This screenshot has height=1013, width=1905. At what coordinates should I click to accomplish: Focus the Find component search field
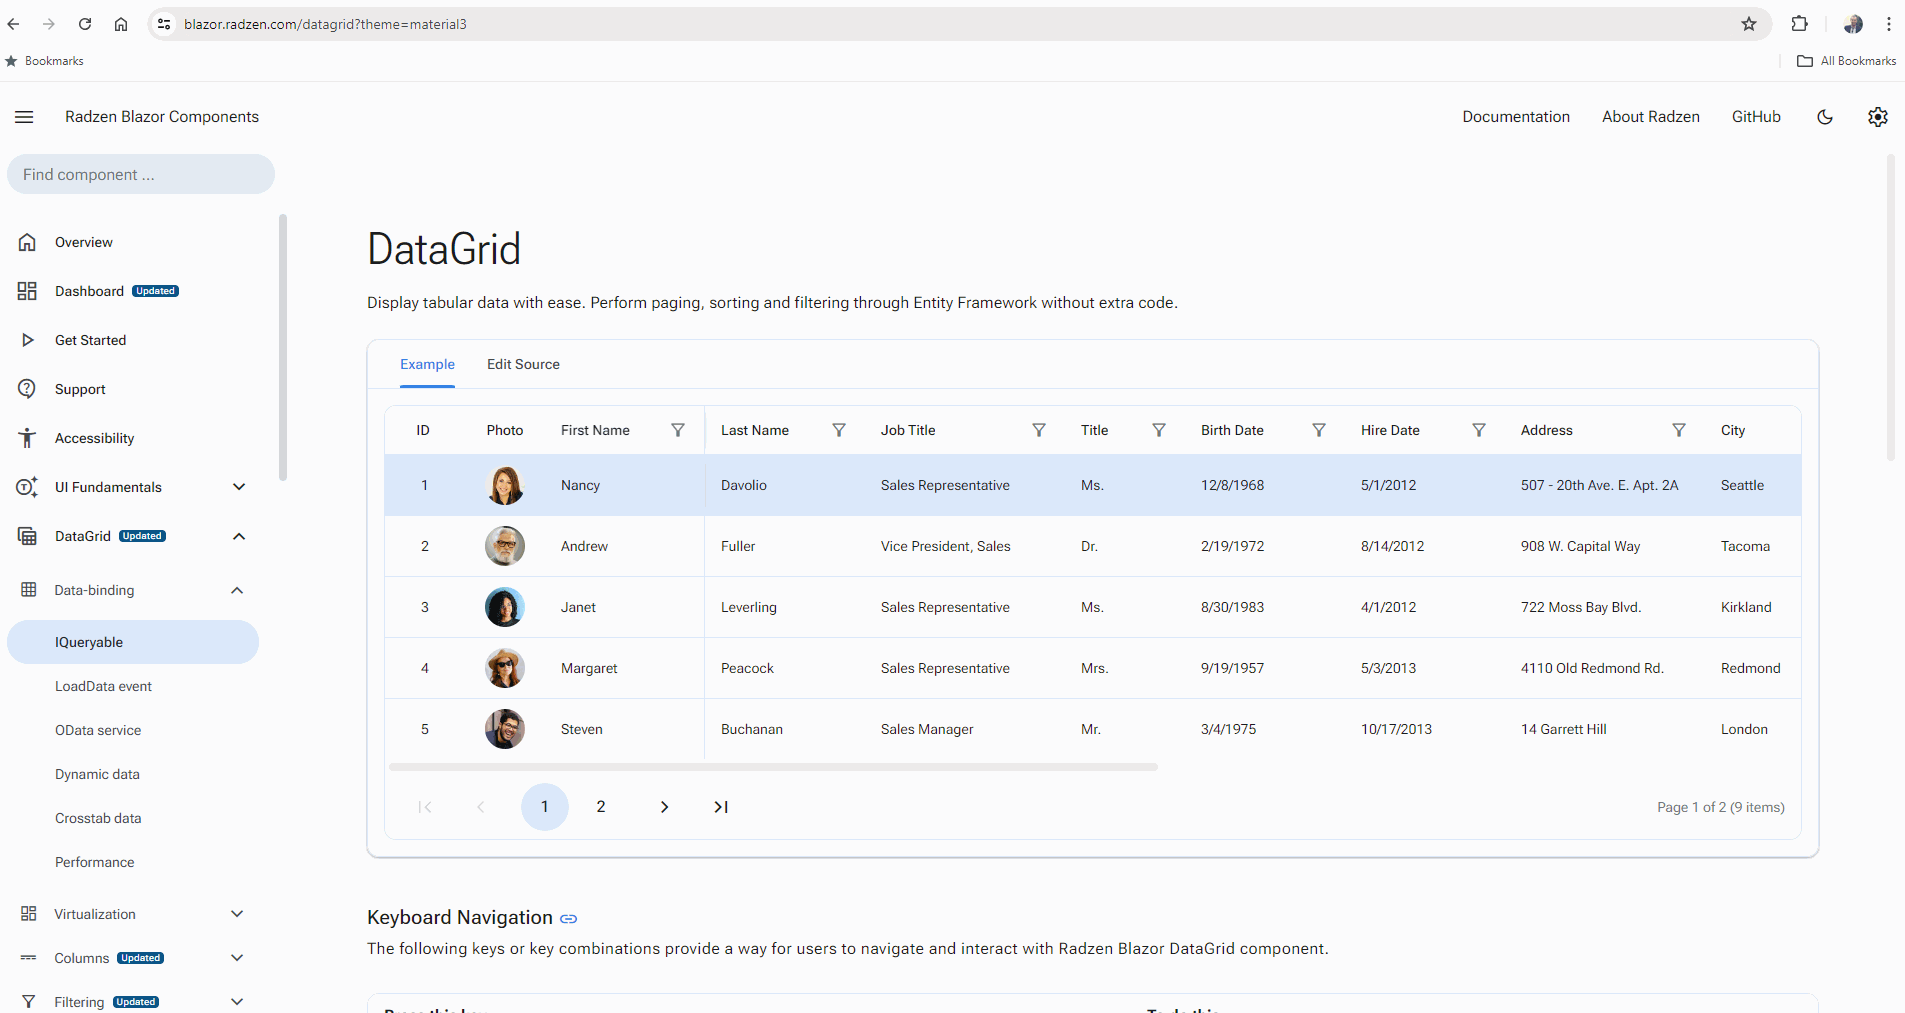pos(141,174)
